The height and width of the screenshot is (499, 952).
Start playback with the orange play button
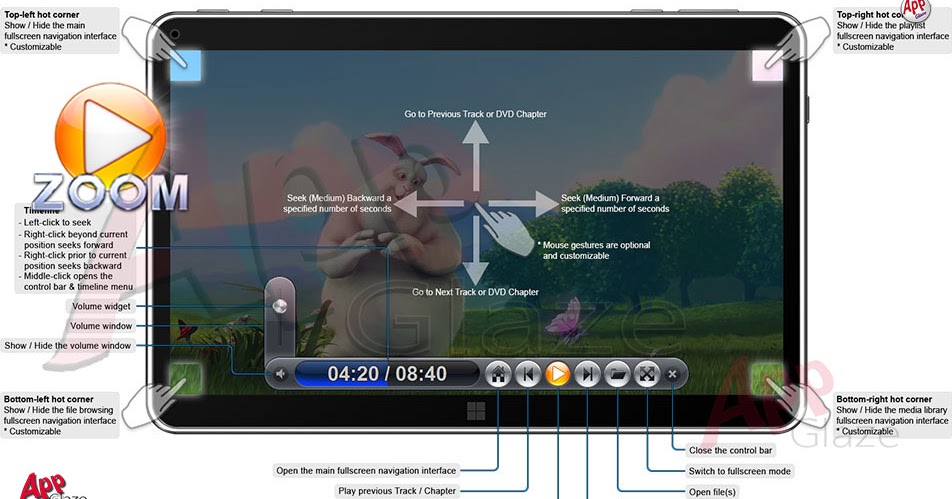click(557, 374)
